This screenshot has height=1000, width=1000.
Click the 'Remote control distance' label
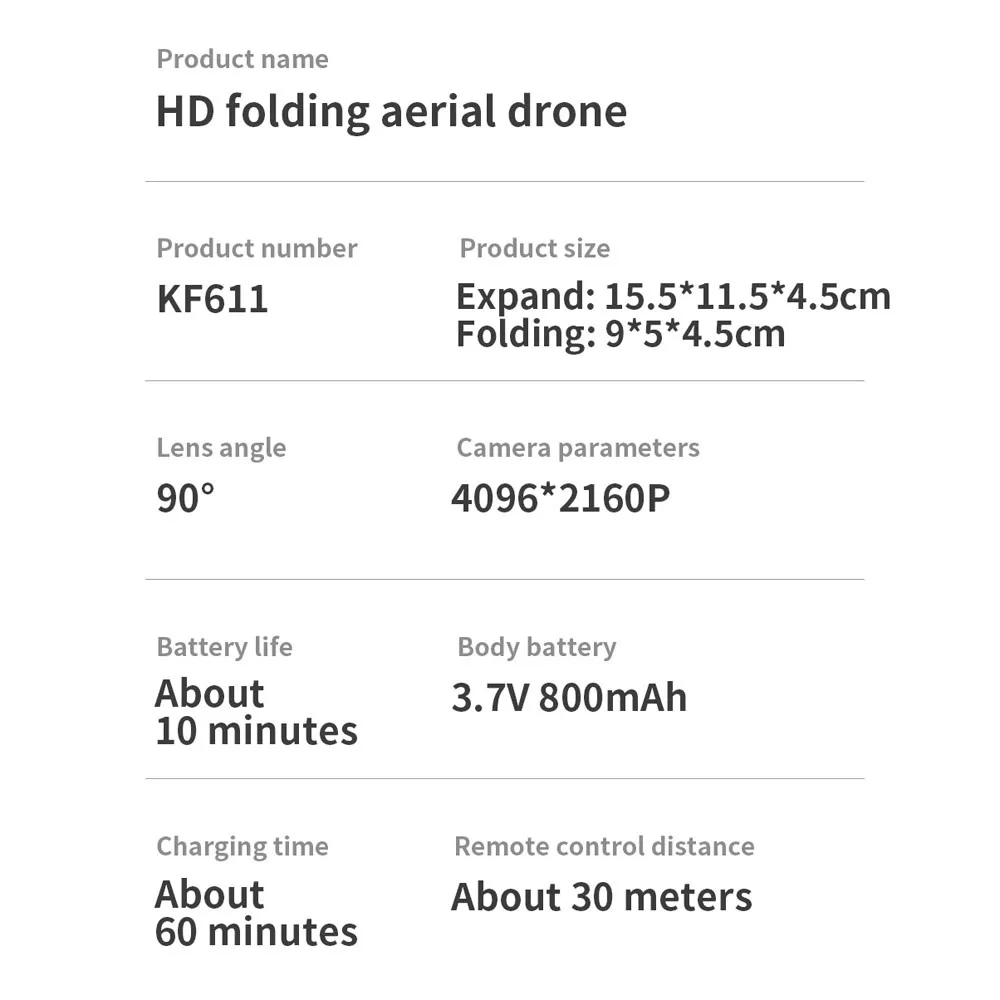pyautogui.click(x=605, y=846)
